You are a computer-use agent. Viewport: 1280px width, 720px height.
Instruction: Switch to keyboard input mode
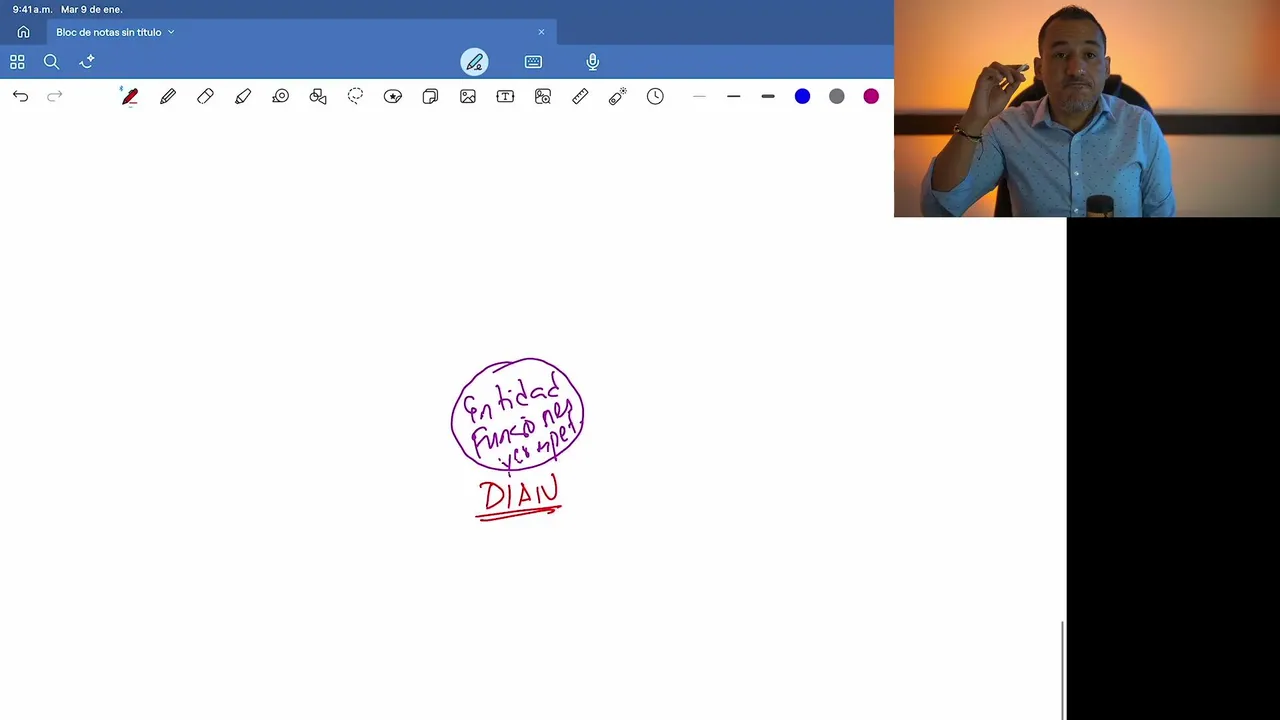click(533, 62)
